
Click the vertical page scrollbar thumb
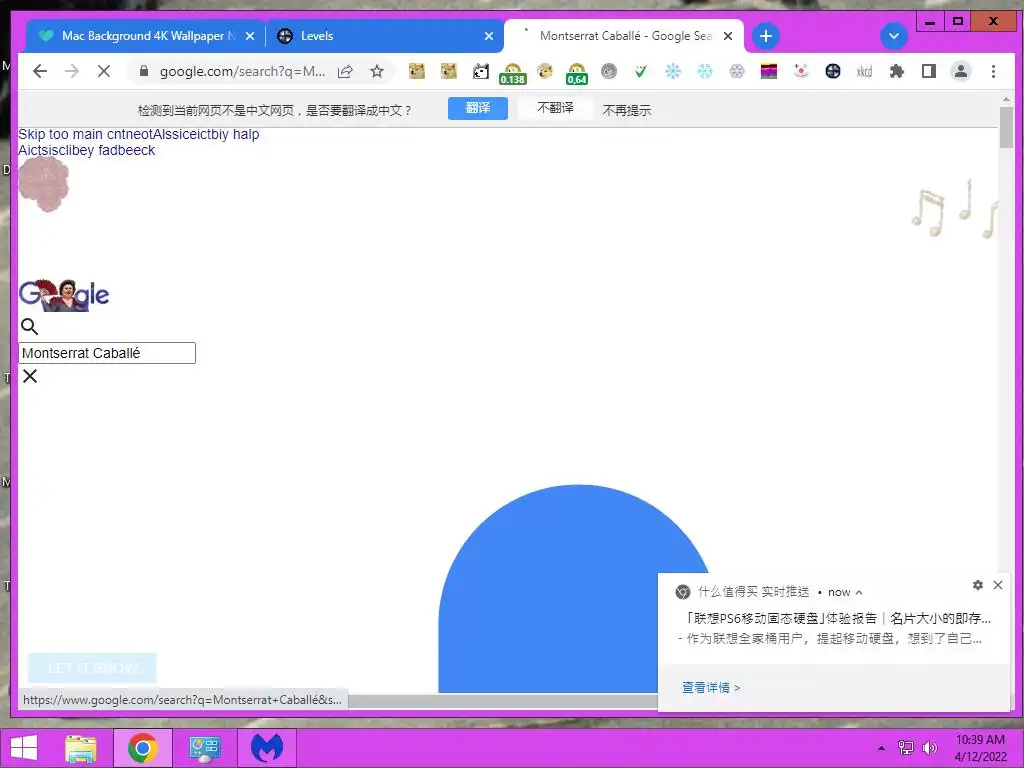[x=1006, y=127]
